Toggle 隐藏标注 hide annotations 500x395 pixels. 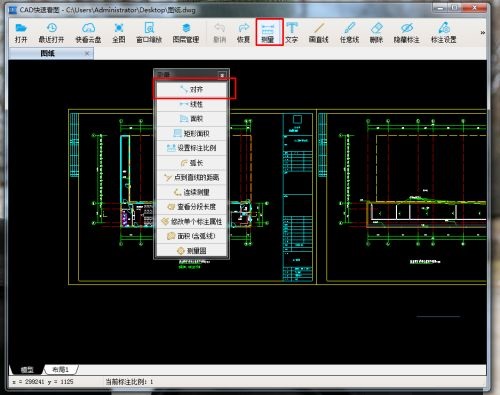(x=407, y=33)
